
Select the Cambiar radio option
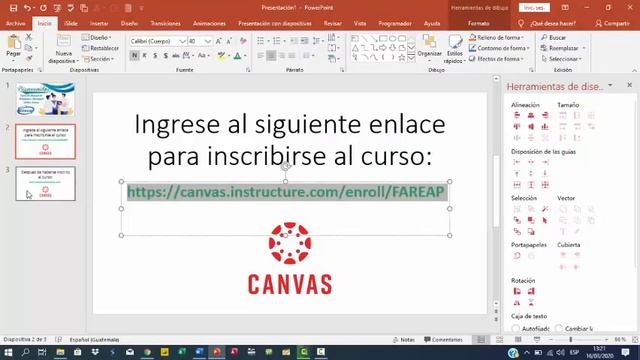tap(559, 328)
